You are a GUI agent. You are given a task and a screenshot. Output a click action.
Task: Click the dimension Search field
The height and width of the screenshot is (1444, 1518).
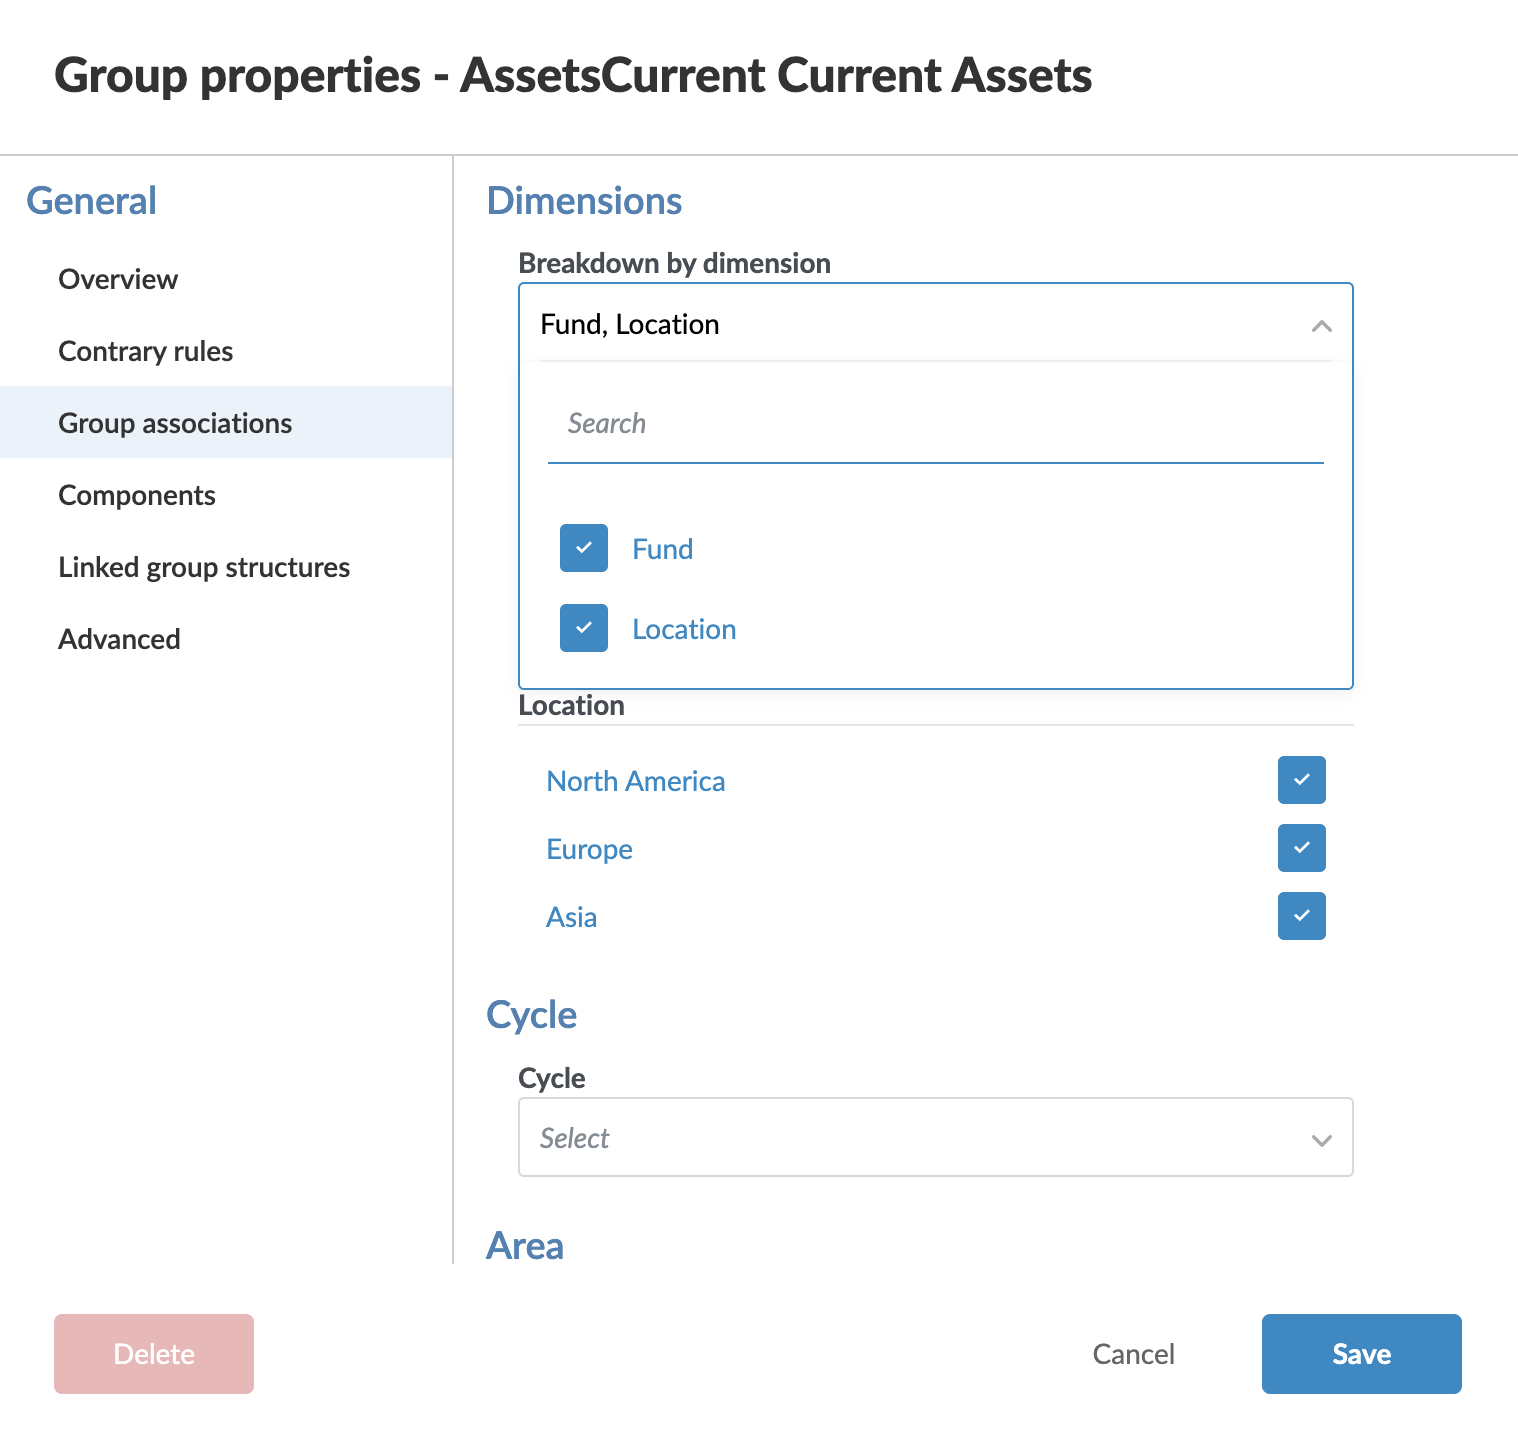935,424
